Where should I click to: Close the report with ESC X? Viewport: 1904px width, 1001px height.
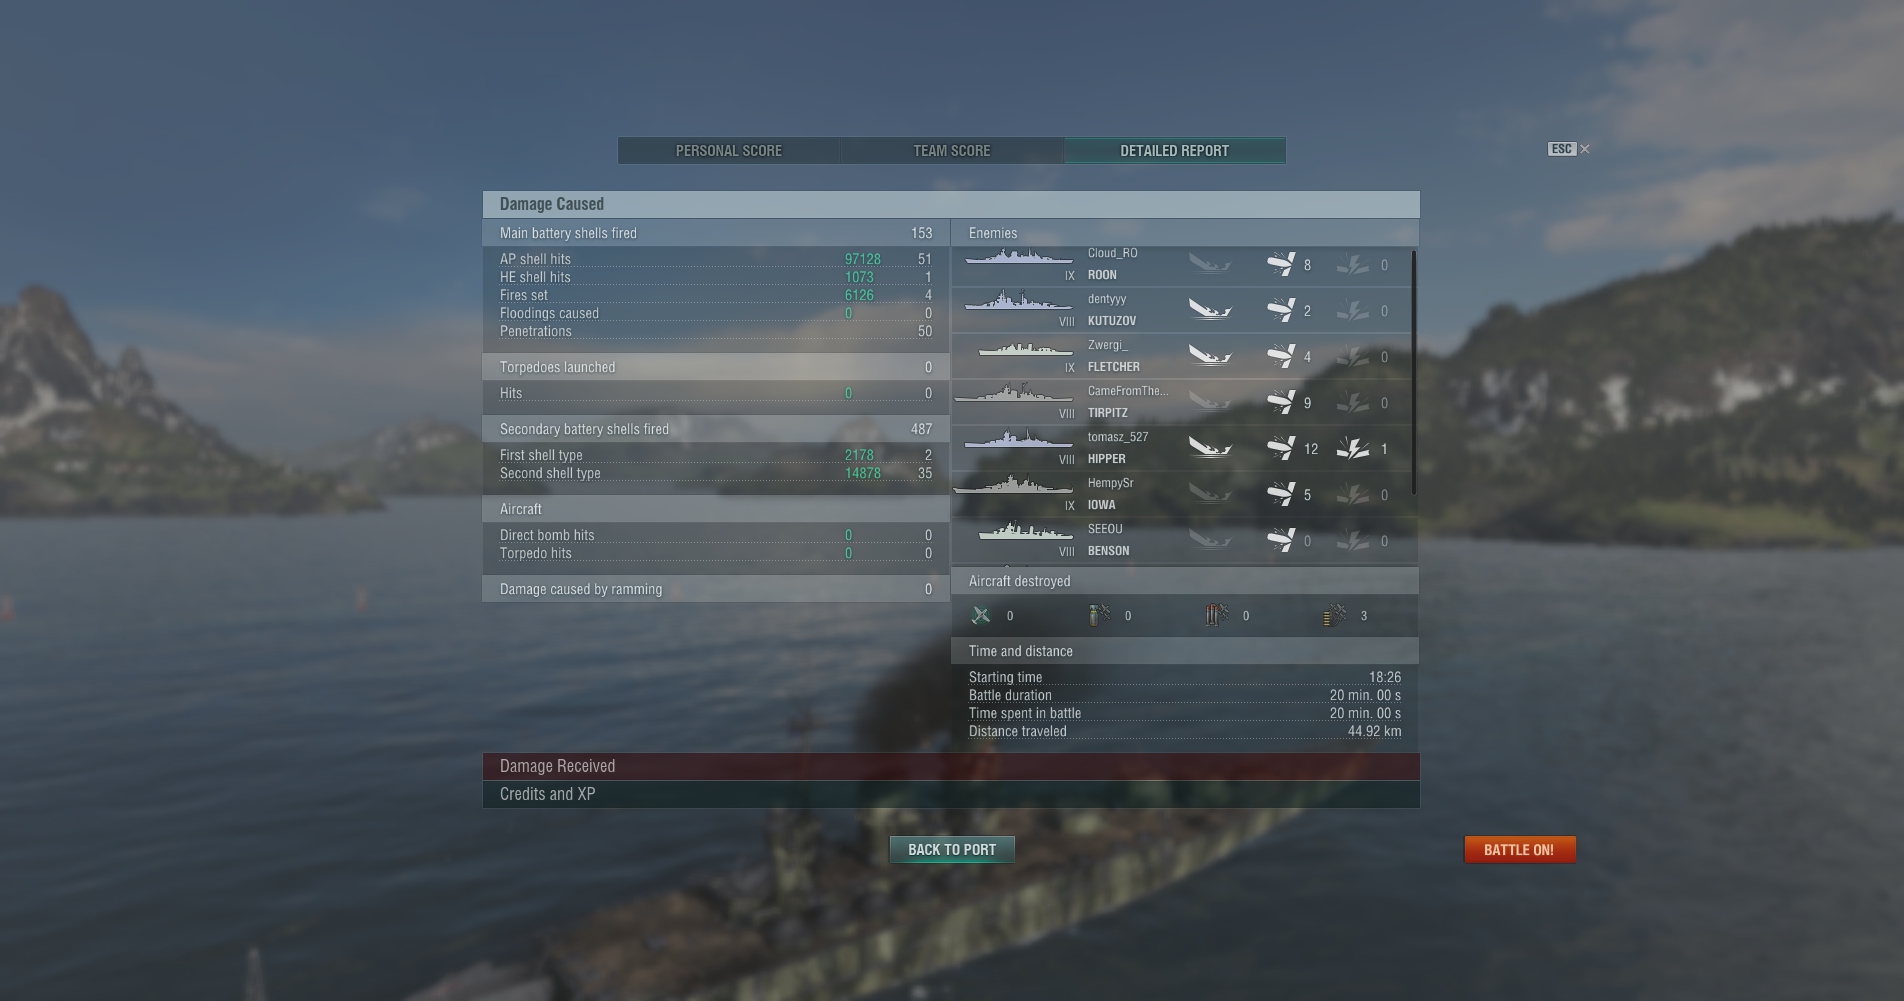tap(1569, 149)
